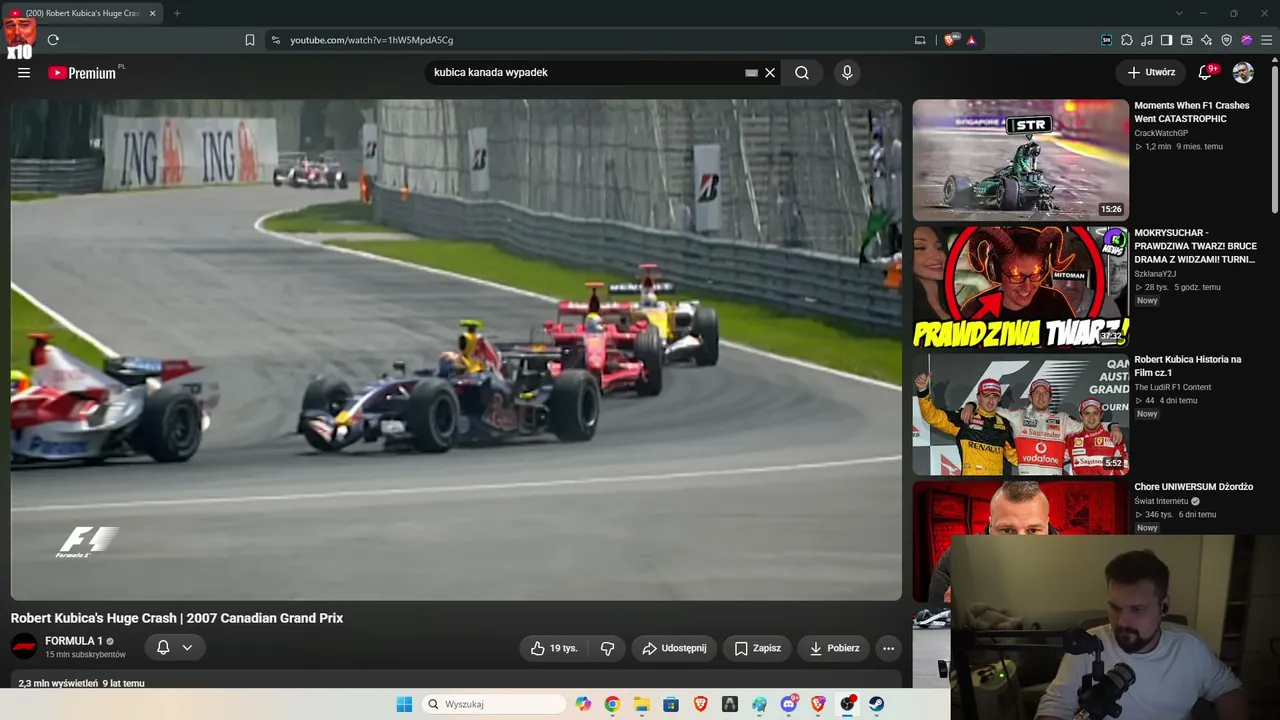Open Brave Rewards triangle icon
Image resolution: width=1280 pixels, height=720 pixels.
click(x=971, y=40)
